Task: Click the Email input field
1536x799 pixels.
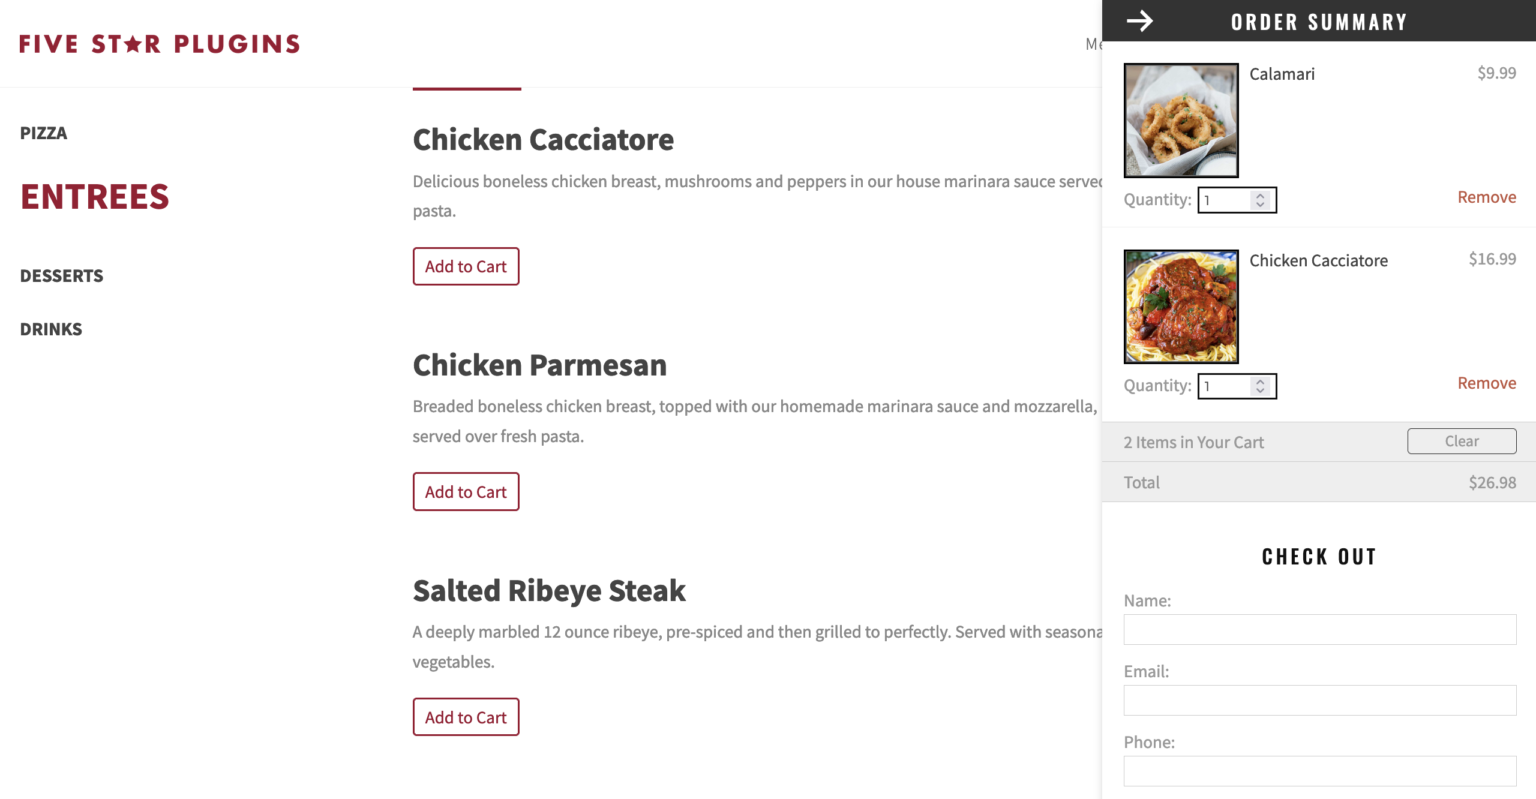Action: [x=1318, y=700]
